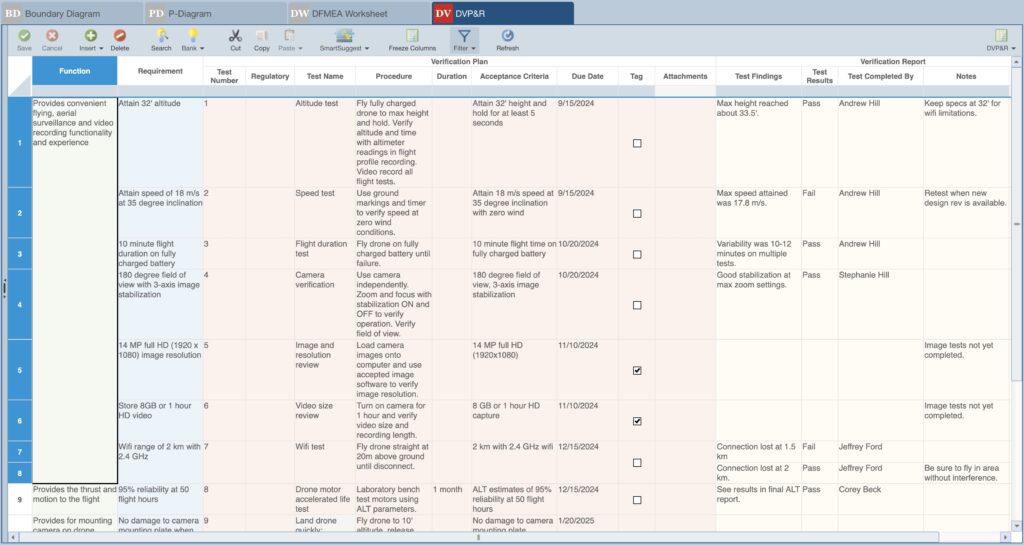
Task: Click the PD icon on P-Diagram tab
Action: 156,13
